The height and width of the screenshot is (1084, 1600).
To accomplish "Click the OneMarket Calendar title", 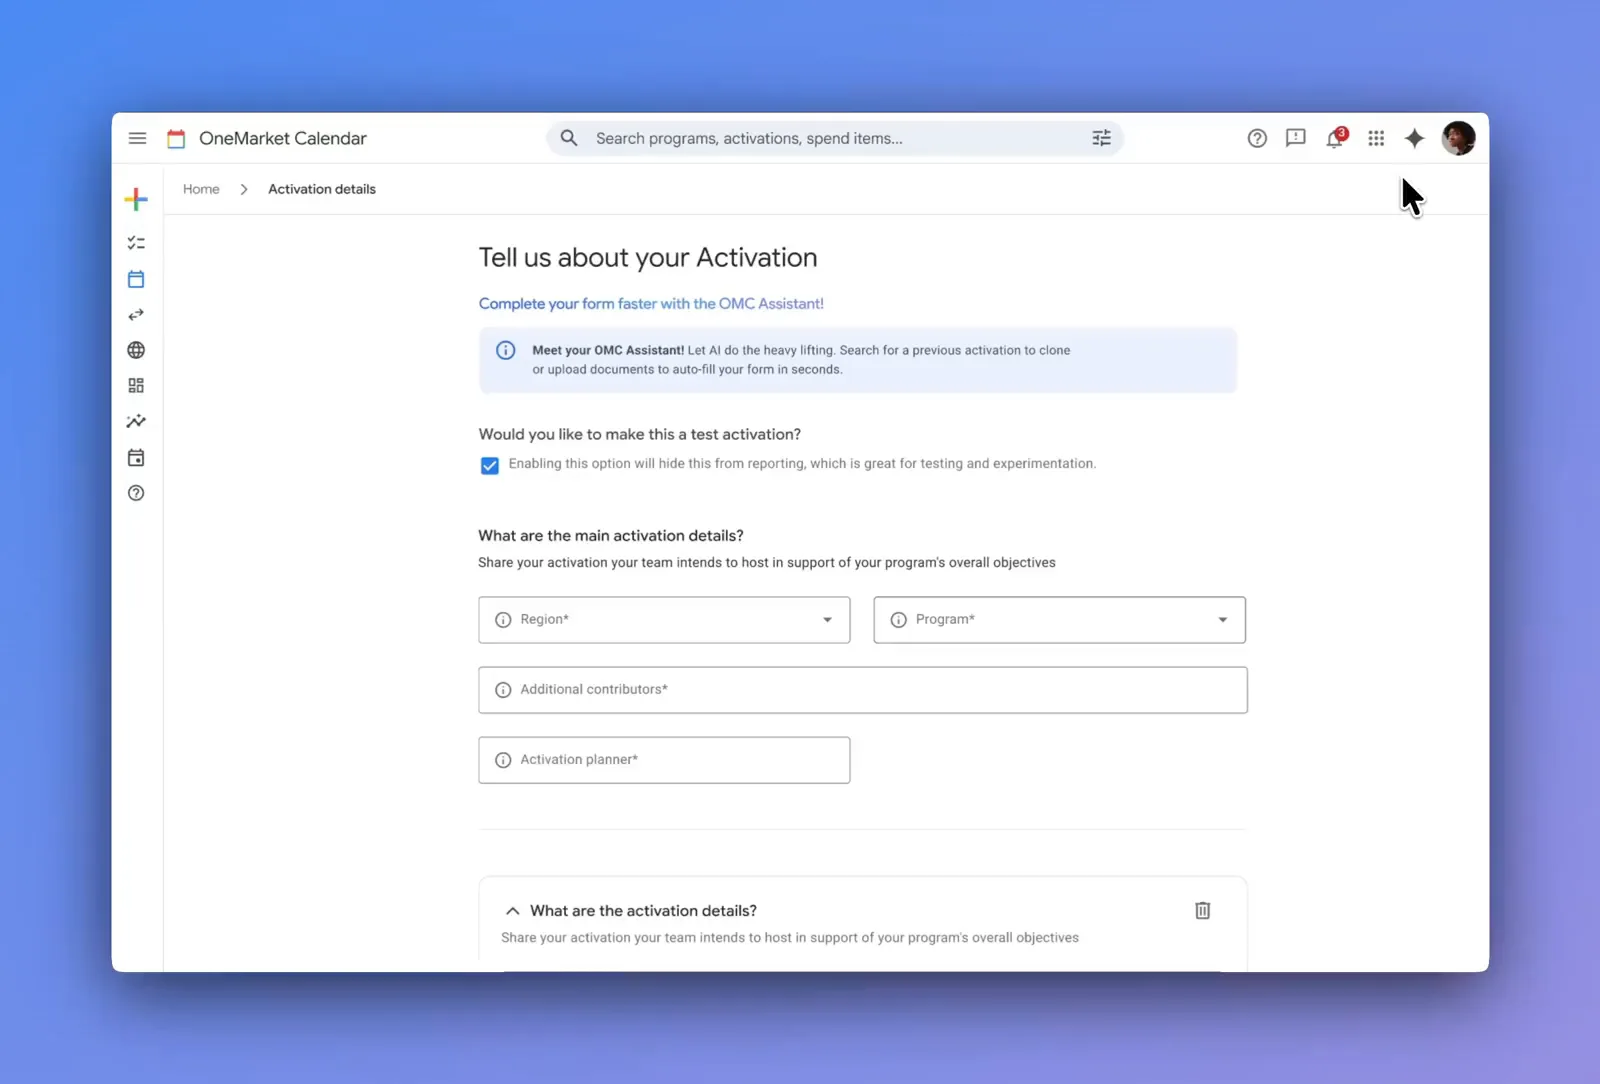I will click(x=283, y=138).
